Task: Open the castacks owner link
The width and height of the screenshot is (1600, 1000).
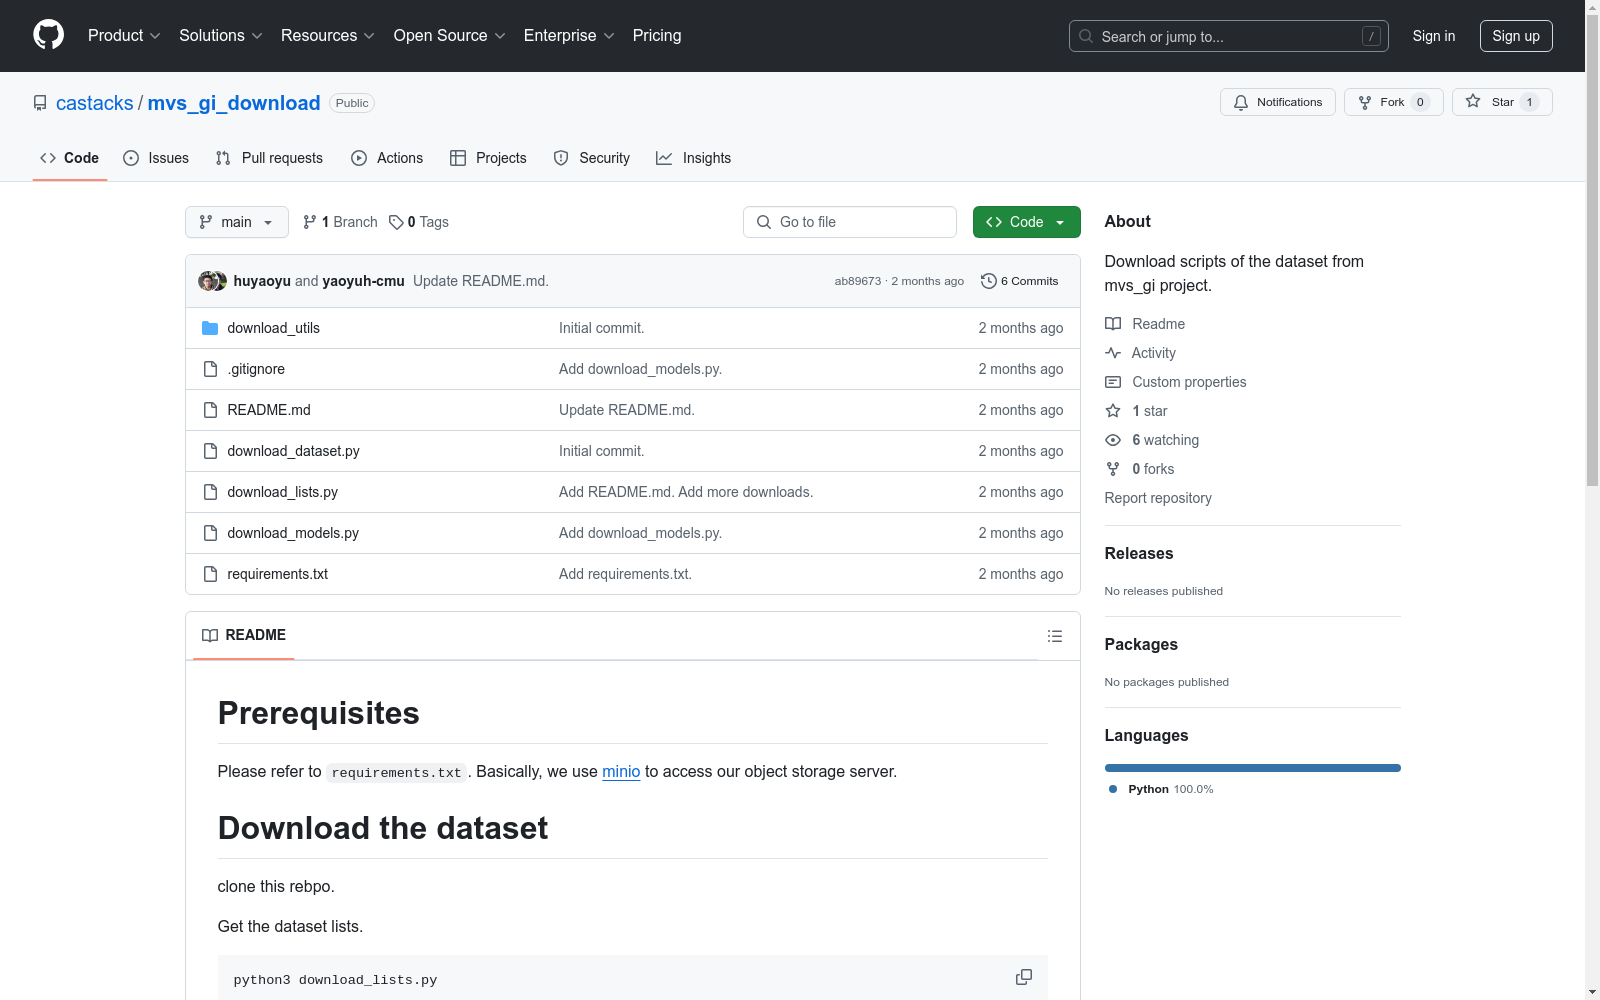Action: [x=95, y=103]
